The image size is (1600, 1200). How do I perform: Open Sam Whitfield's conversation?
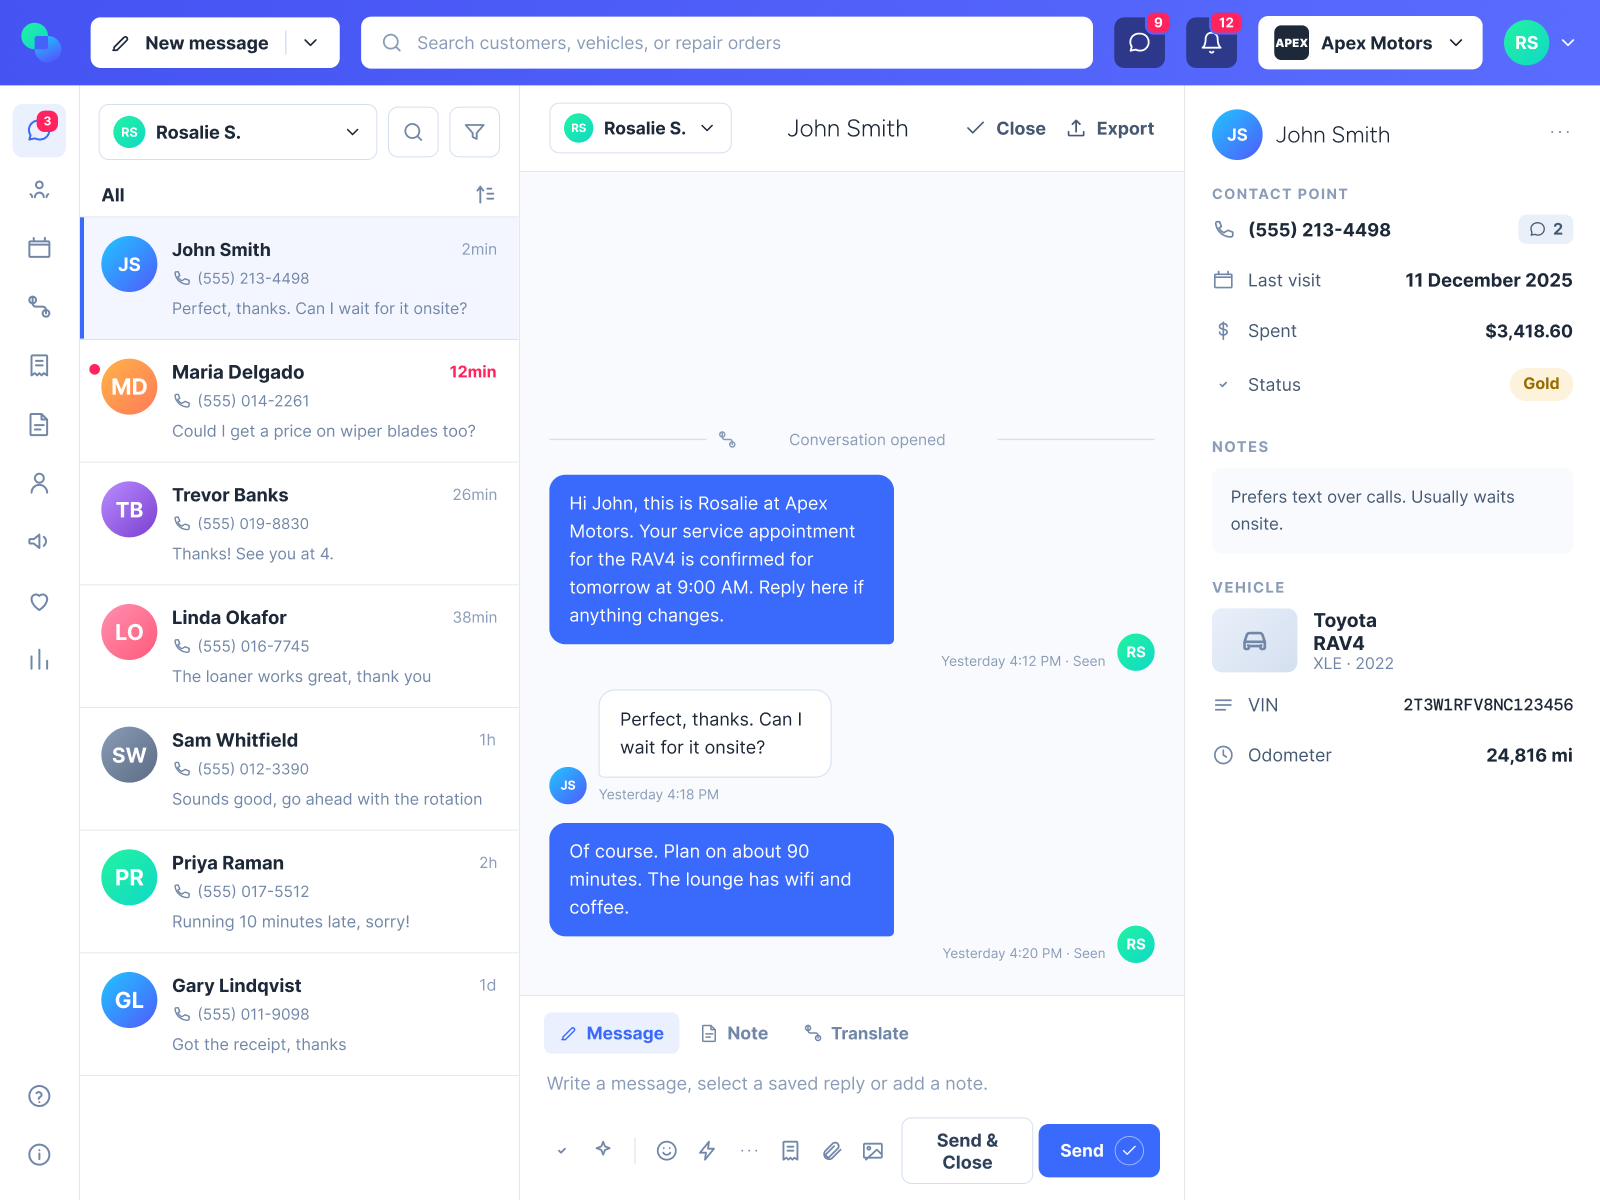pyautogui.click(x=299, y=769)
